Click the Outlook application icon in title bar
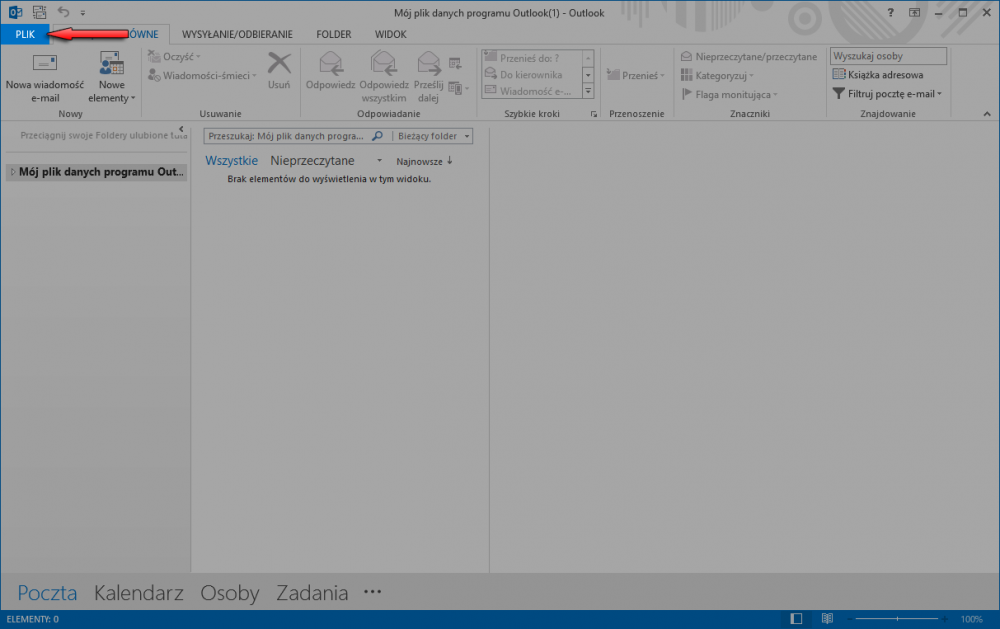This screenshot has height=629, width=1000. tap(15, 12)
